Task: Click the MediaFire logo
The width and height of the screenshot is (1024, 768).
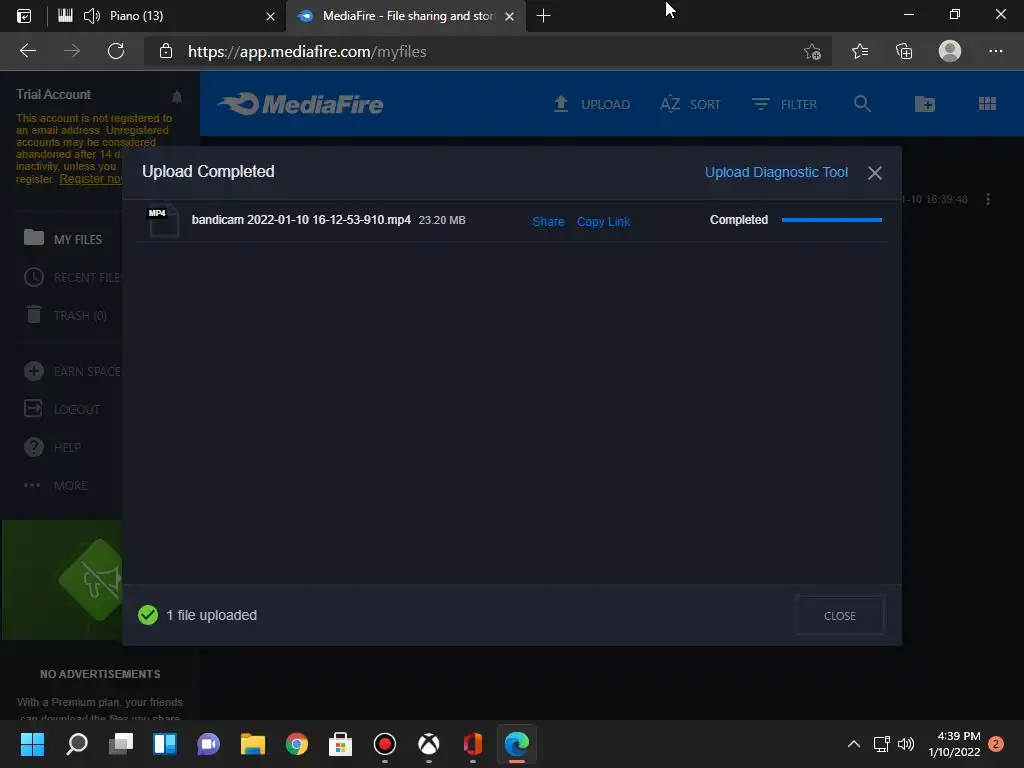Action: pyautogui.click(x=301, y=104)
